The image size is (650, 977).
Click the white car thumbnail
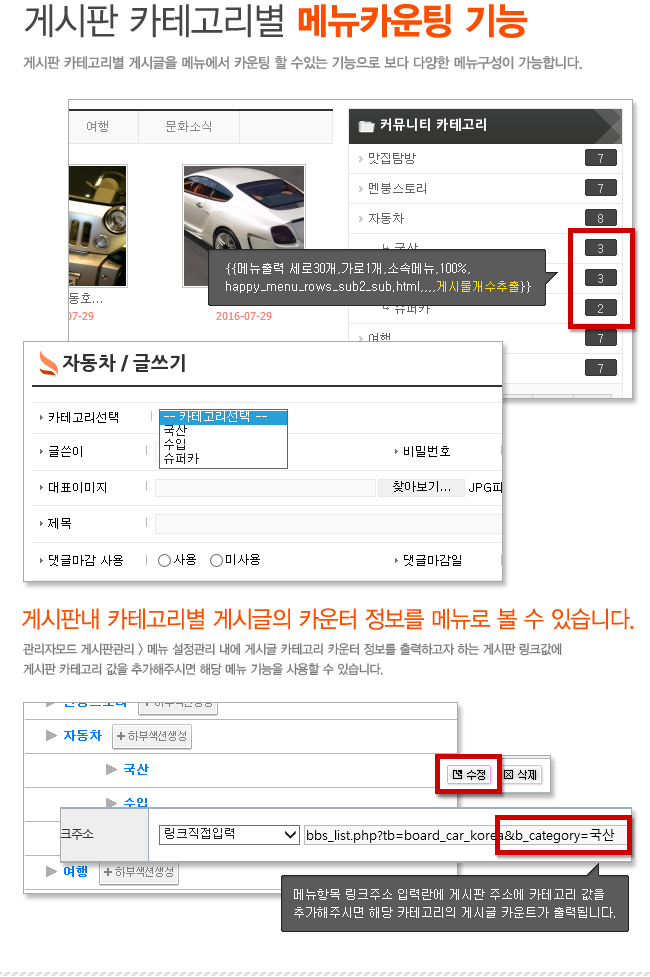point(244,226)
